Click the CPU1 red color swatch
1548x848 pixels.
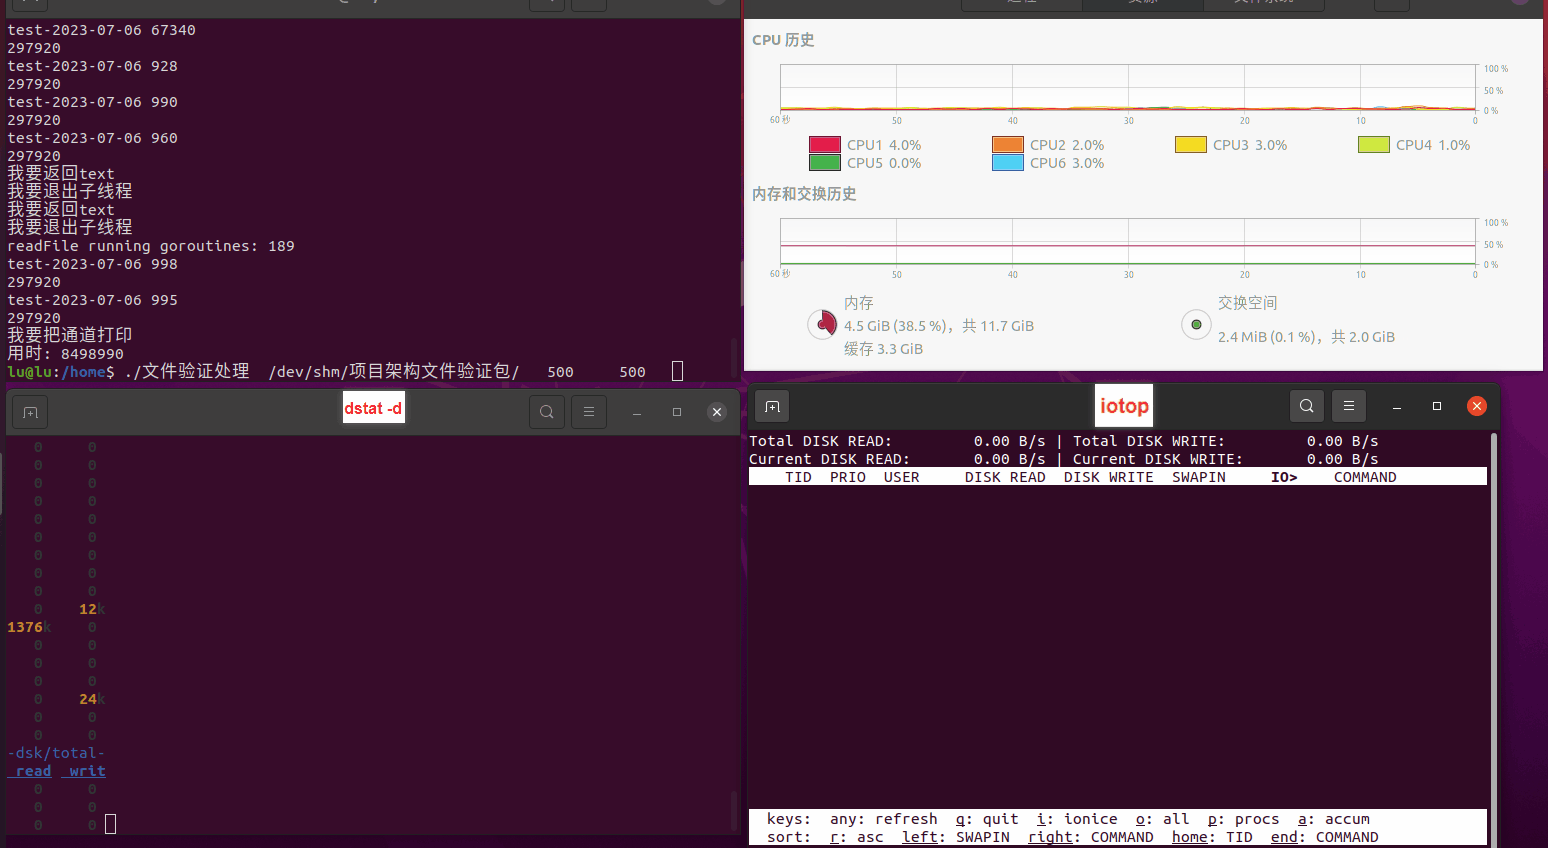pyautogui.click(x=824, y=145)
